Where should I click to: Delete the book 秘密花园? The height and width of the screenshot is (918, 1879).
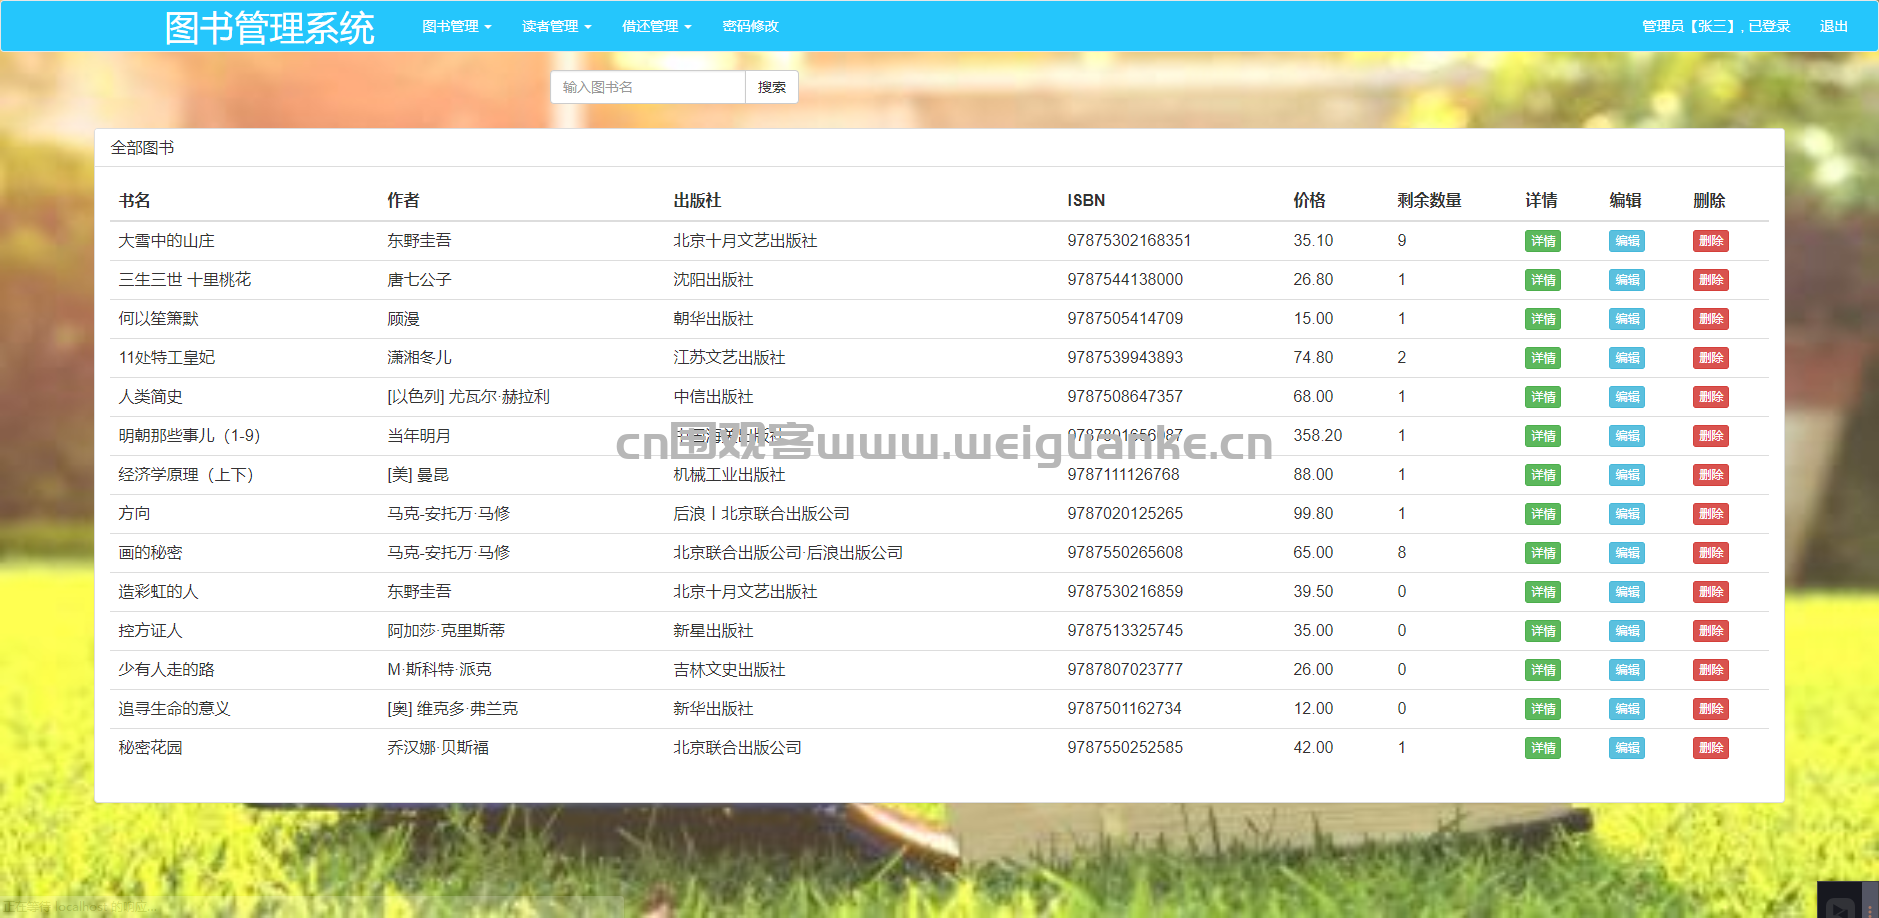pyautogui.click(x=1710, y=748)
